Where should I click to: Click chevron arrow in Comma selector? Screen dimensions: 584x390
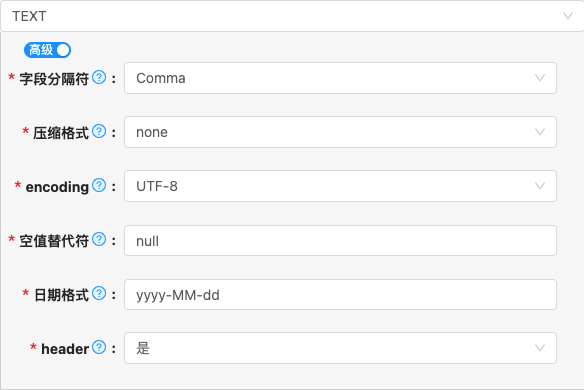point(540,78)
